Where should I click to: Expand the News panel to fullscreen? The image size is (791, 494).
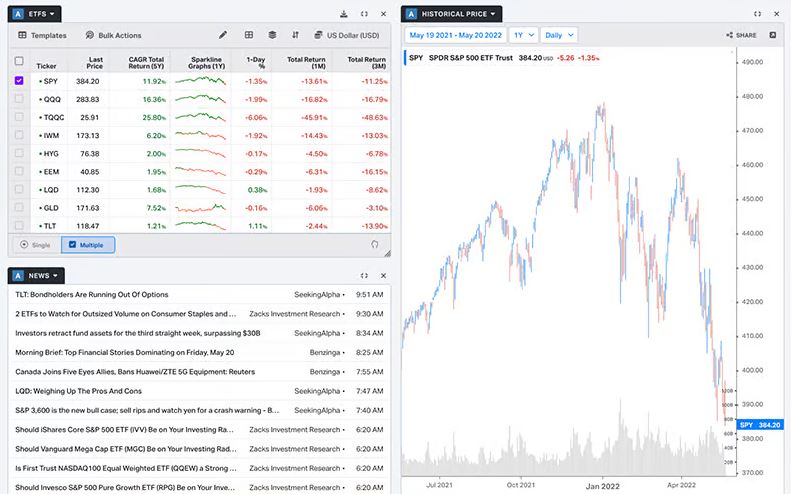coord(364,276)
